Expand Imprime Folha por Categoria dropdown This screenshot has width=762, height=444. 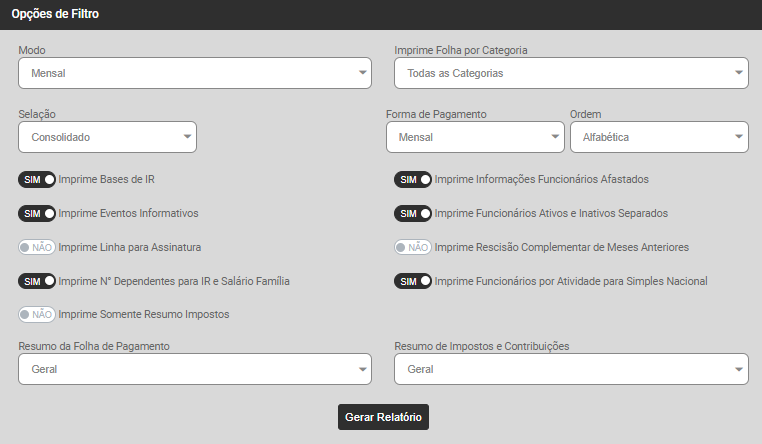click(x=571, y=73)
